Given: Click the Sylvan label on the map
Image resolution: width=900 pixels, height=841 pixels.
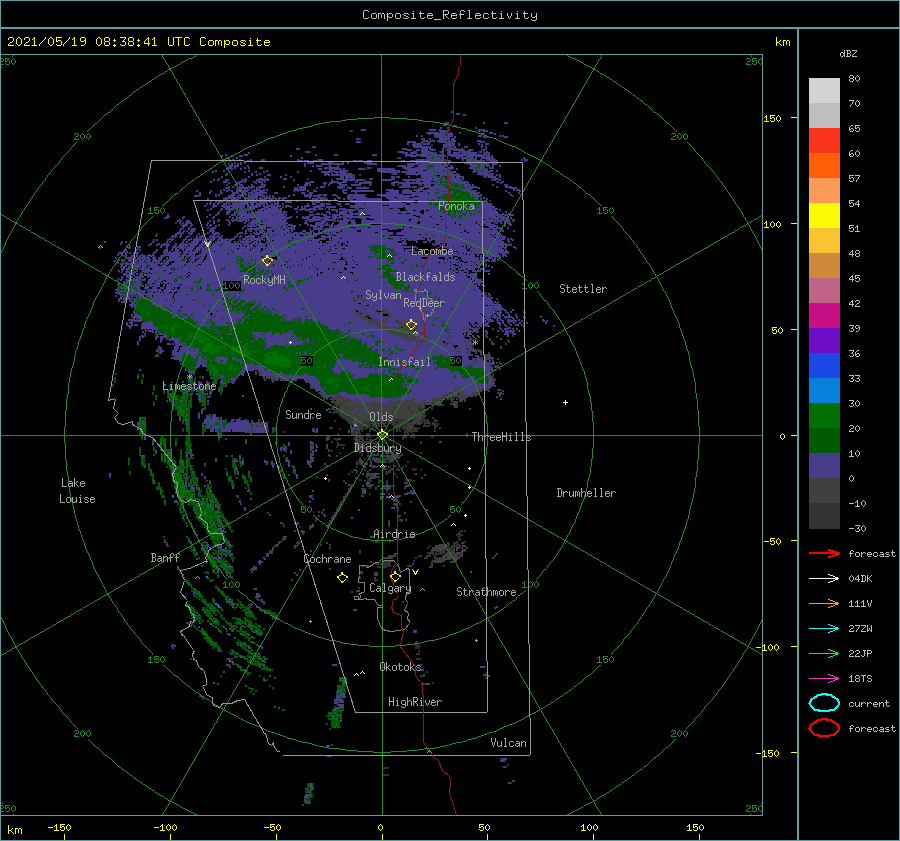Looking at the screenshot, I should pos(383,295).
